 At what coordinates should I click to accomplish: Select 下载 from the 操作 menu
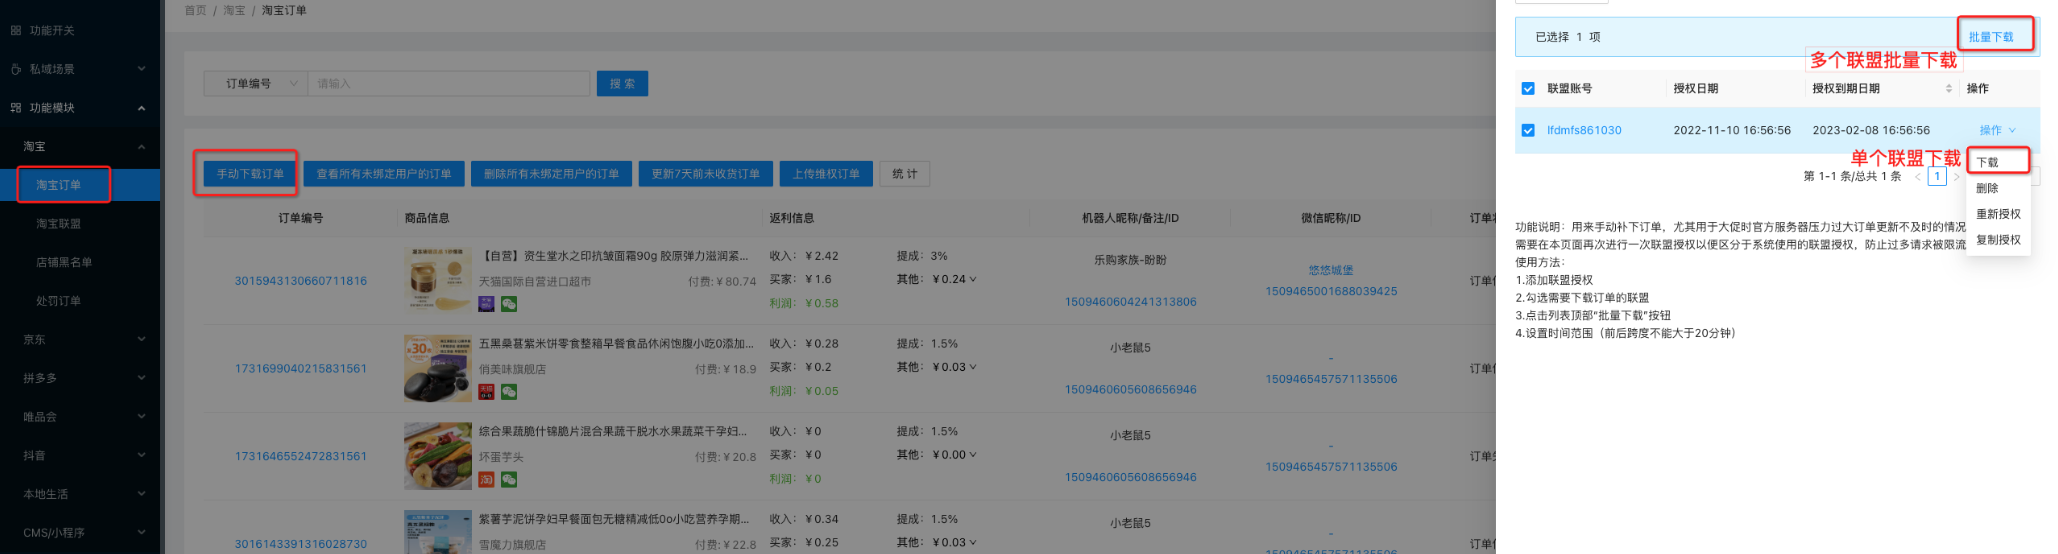(x=1998, y=162)
